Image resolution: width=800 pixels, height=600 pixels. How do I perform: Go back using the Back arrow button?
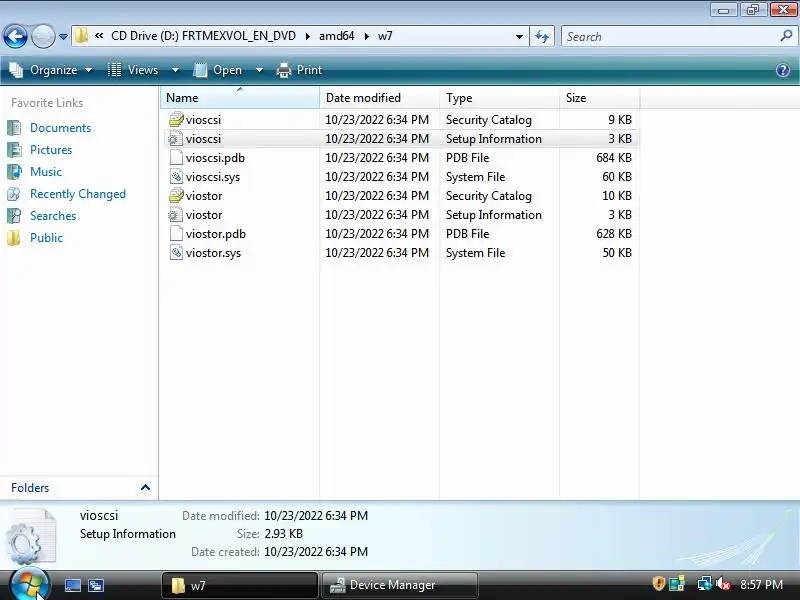pyautogui.click(x=15, y=36)
